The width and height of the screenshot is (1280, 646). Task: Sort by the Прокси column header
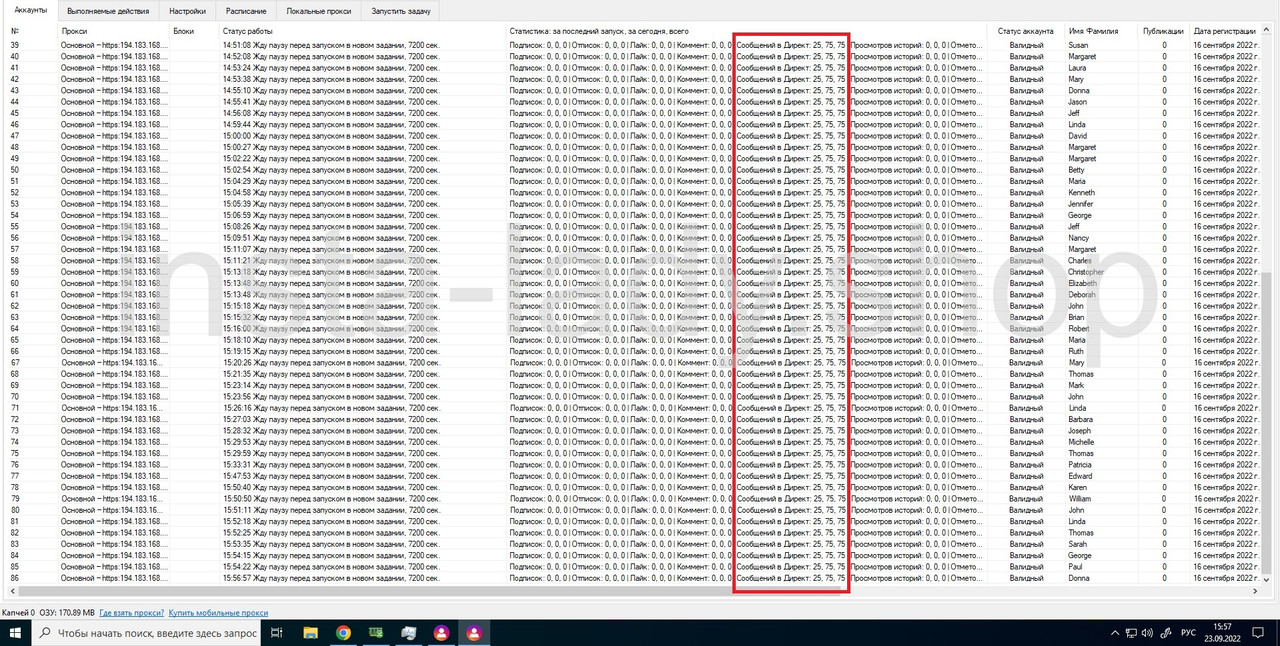[112, 32]
